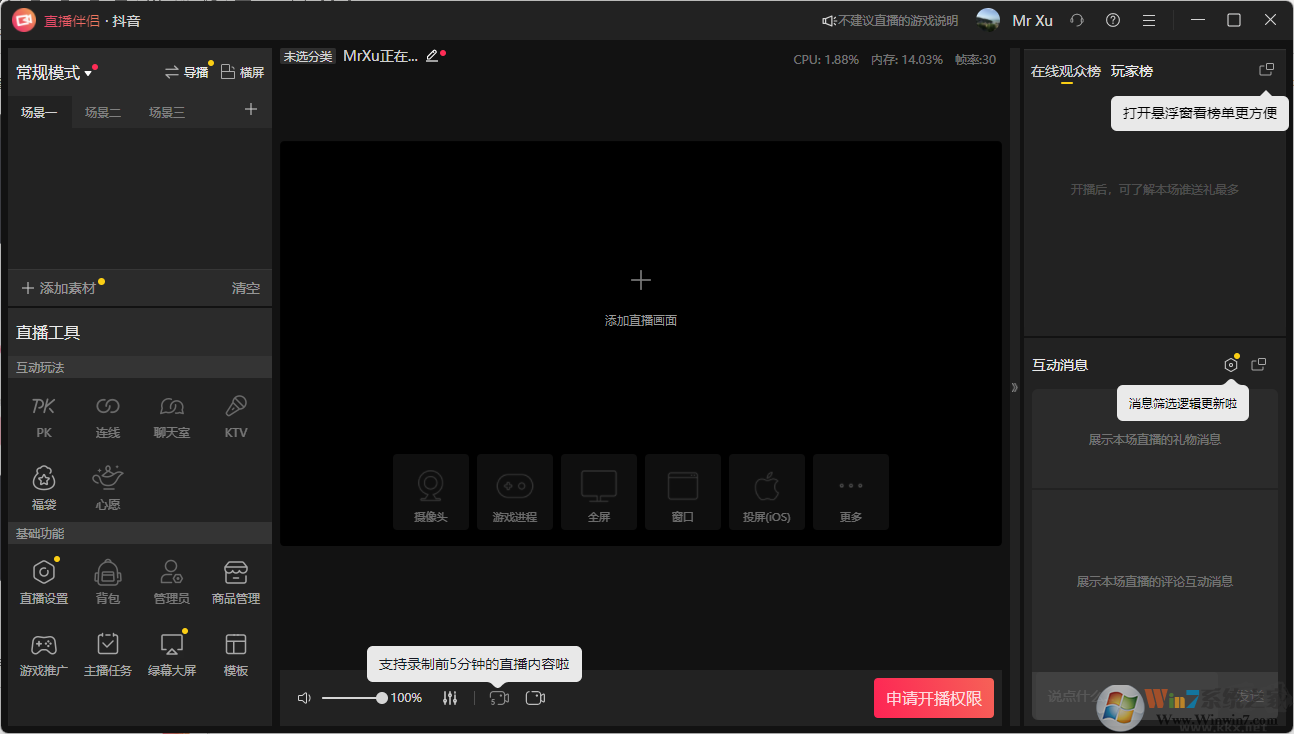Click the 直播伴侣 app logo
Viewport: 1294px width, 734px height.
24,20
